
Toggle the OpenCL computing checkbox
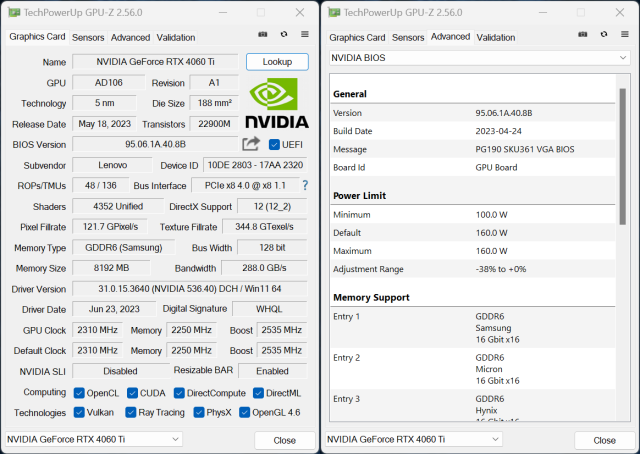click(78, 393)
